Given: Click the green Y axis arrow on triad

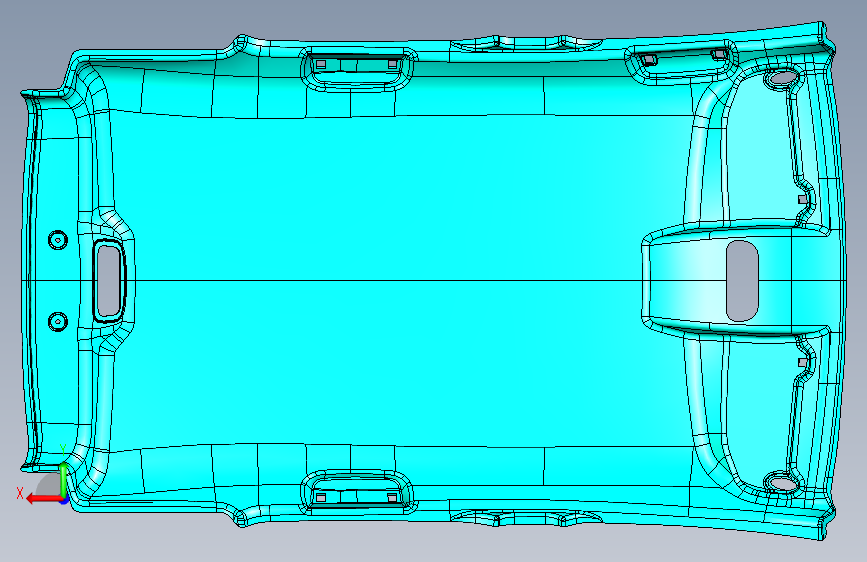Looking at the screenshot, I should click(64, 480).
